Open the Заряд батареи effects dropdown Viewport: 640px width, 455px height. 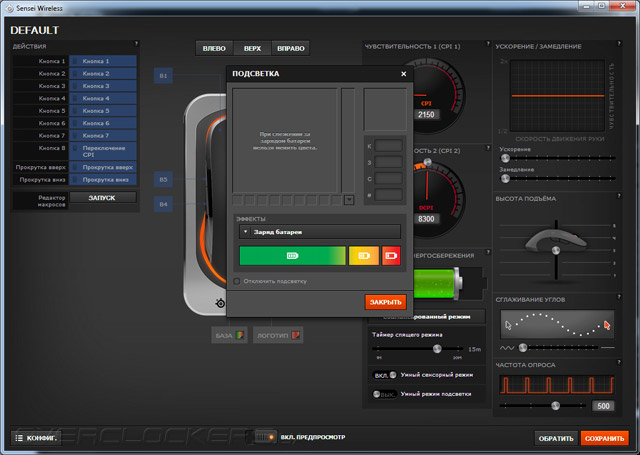point(320,232)
